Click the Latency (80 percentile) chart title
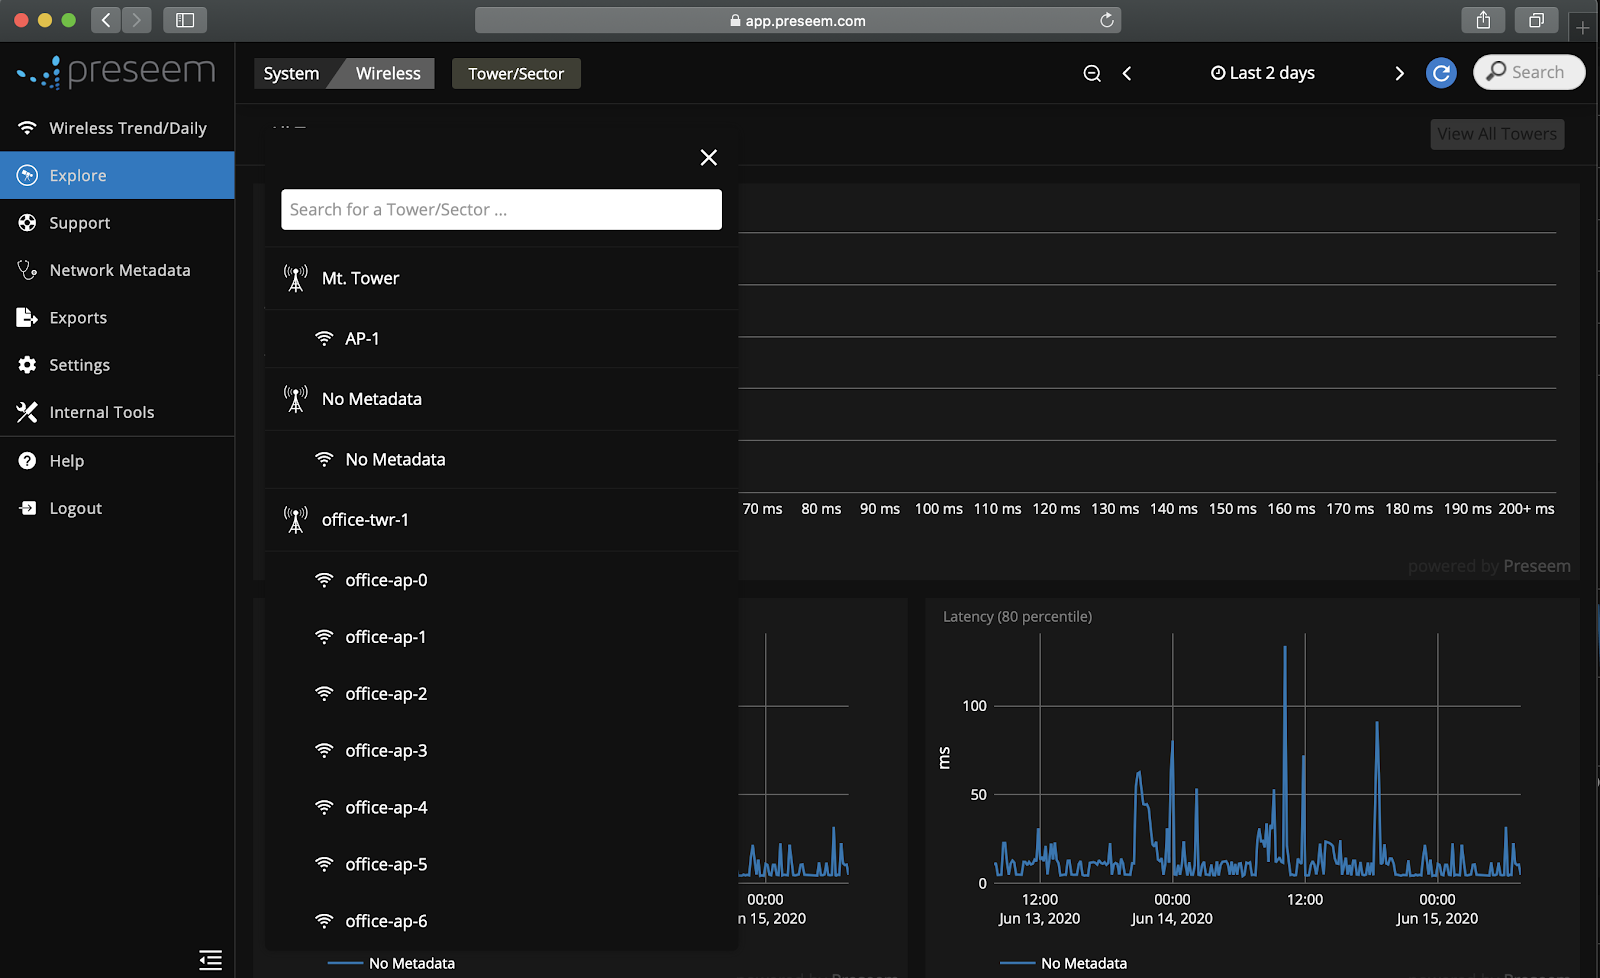The width and height of the screenshot is (1600, 978). coord(1017,617)
